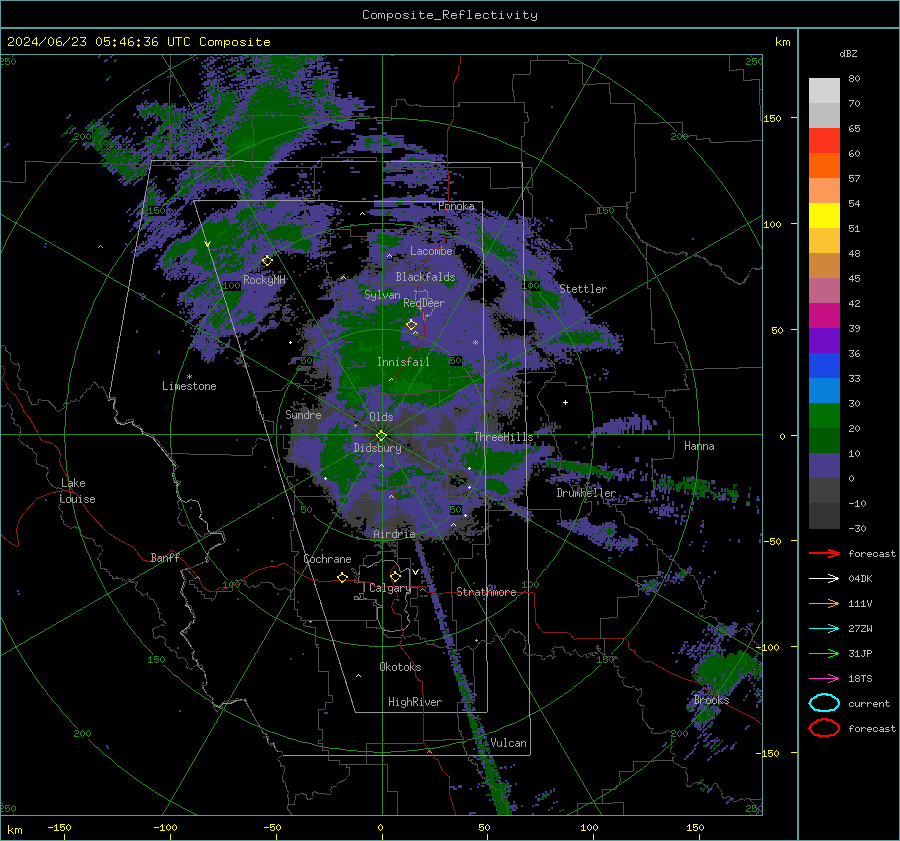Click the Sylvan city label
This screenshot has height=841, width=900.
click(382, 295)
